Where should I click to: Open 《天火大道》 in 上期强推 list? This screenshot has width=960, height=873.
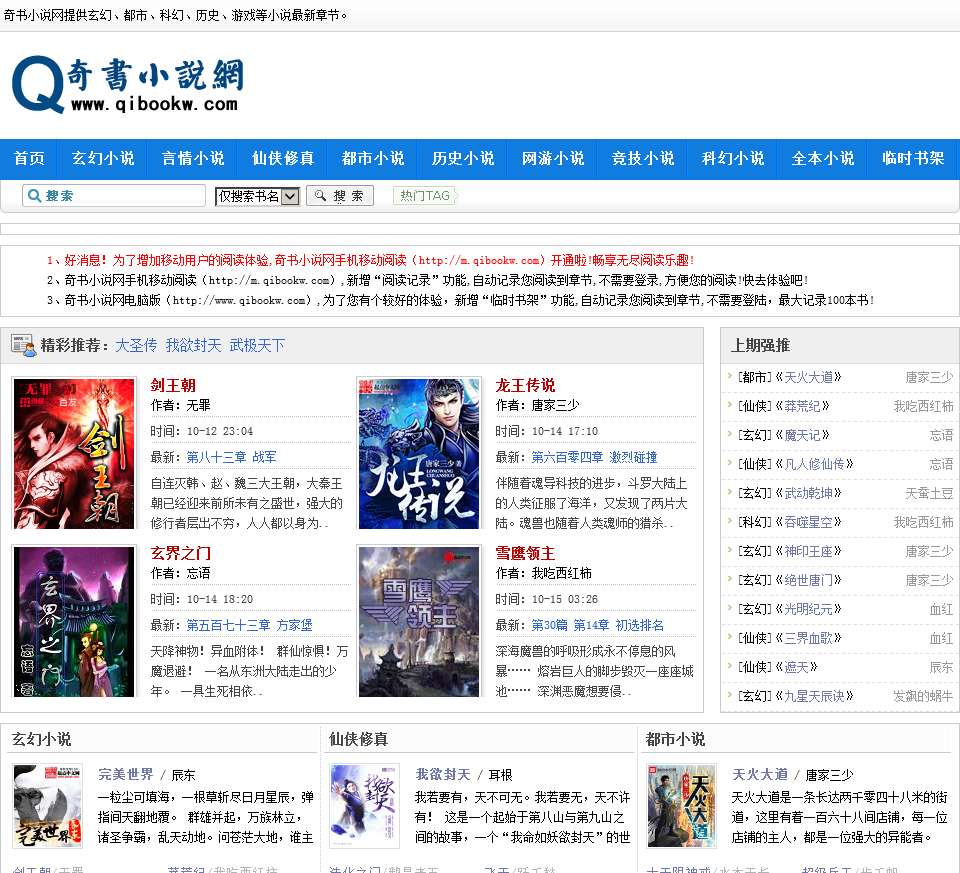[x=809, y=377]
